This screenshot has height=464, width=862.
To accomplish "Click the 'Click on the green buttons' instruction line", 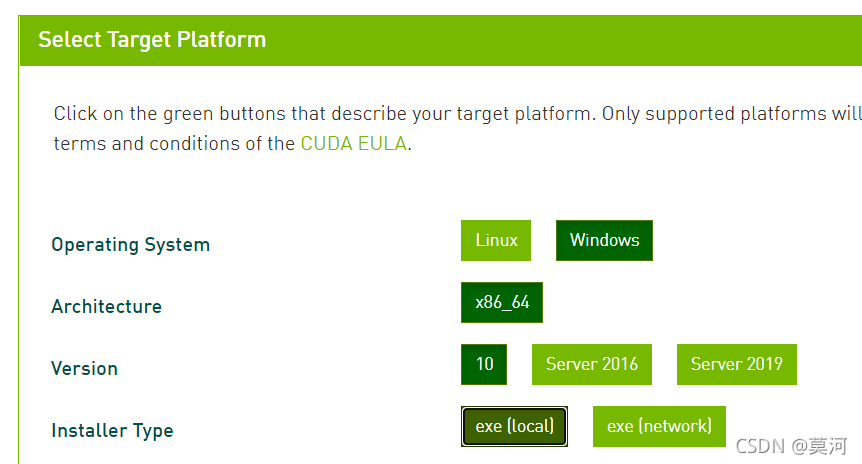I will coord(457,114).
